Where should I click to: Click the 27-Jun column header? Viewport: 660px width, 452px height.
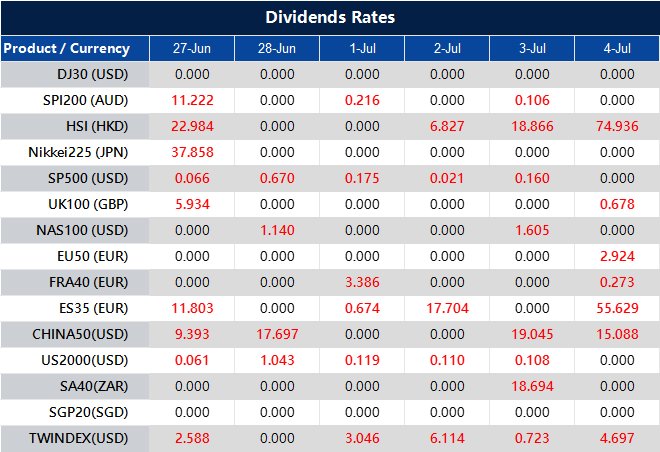191,48
